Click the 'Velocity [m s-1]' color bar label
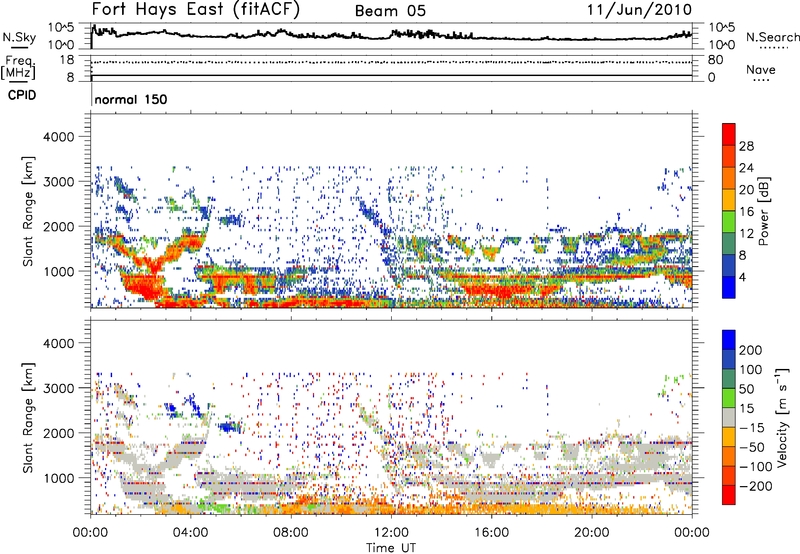The image size is (800, 554). [x=782, y=417]
